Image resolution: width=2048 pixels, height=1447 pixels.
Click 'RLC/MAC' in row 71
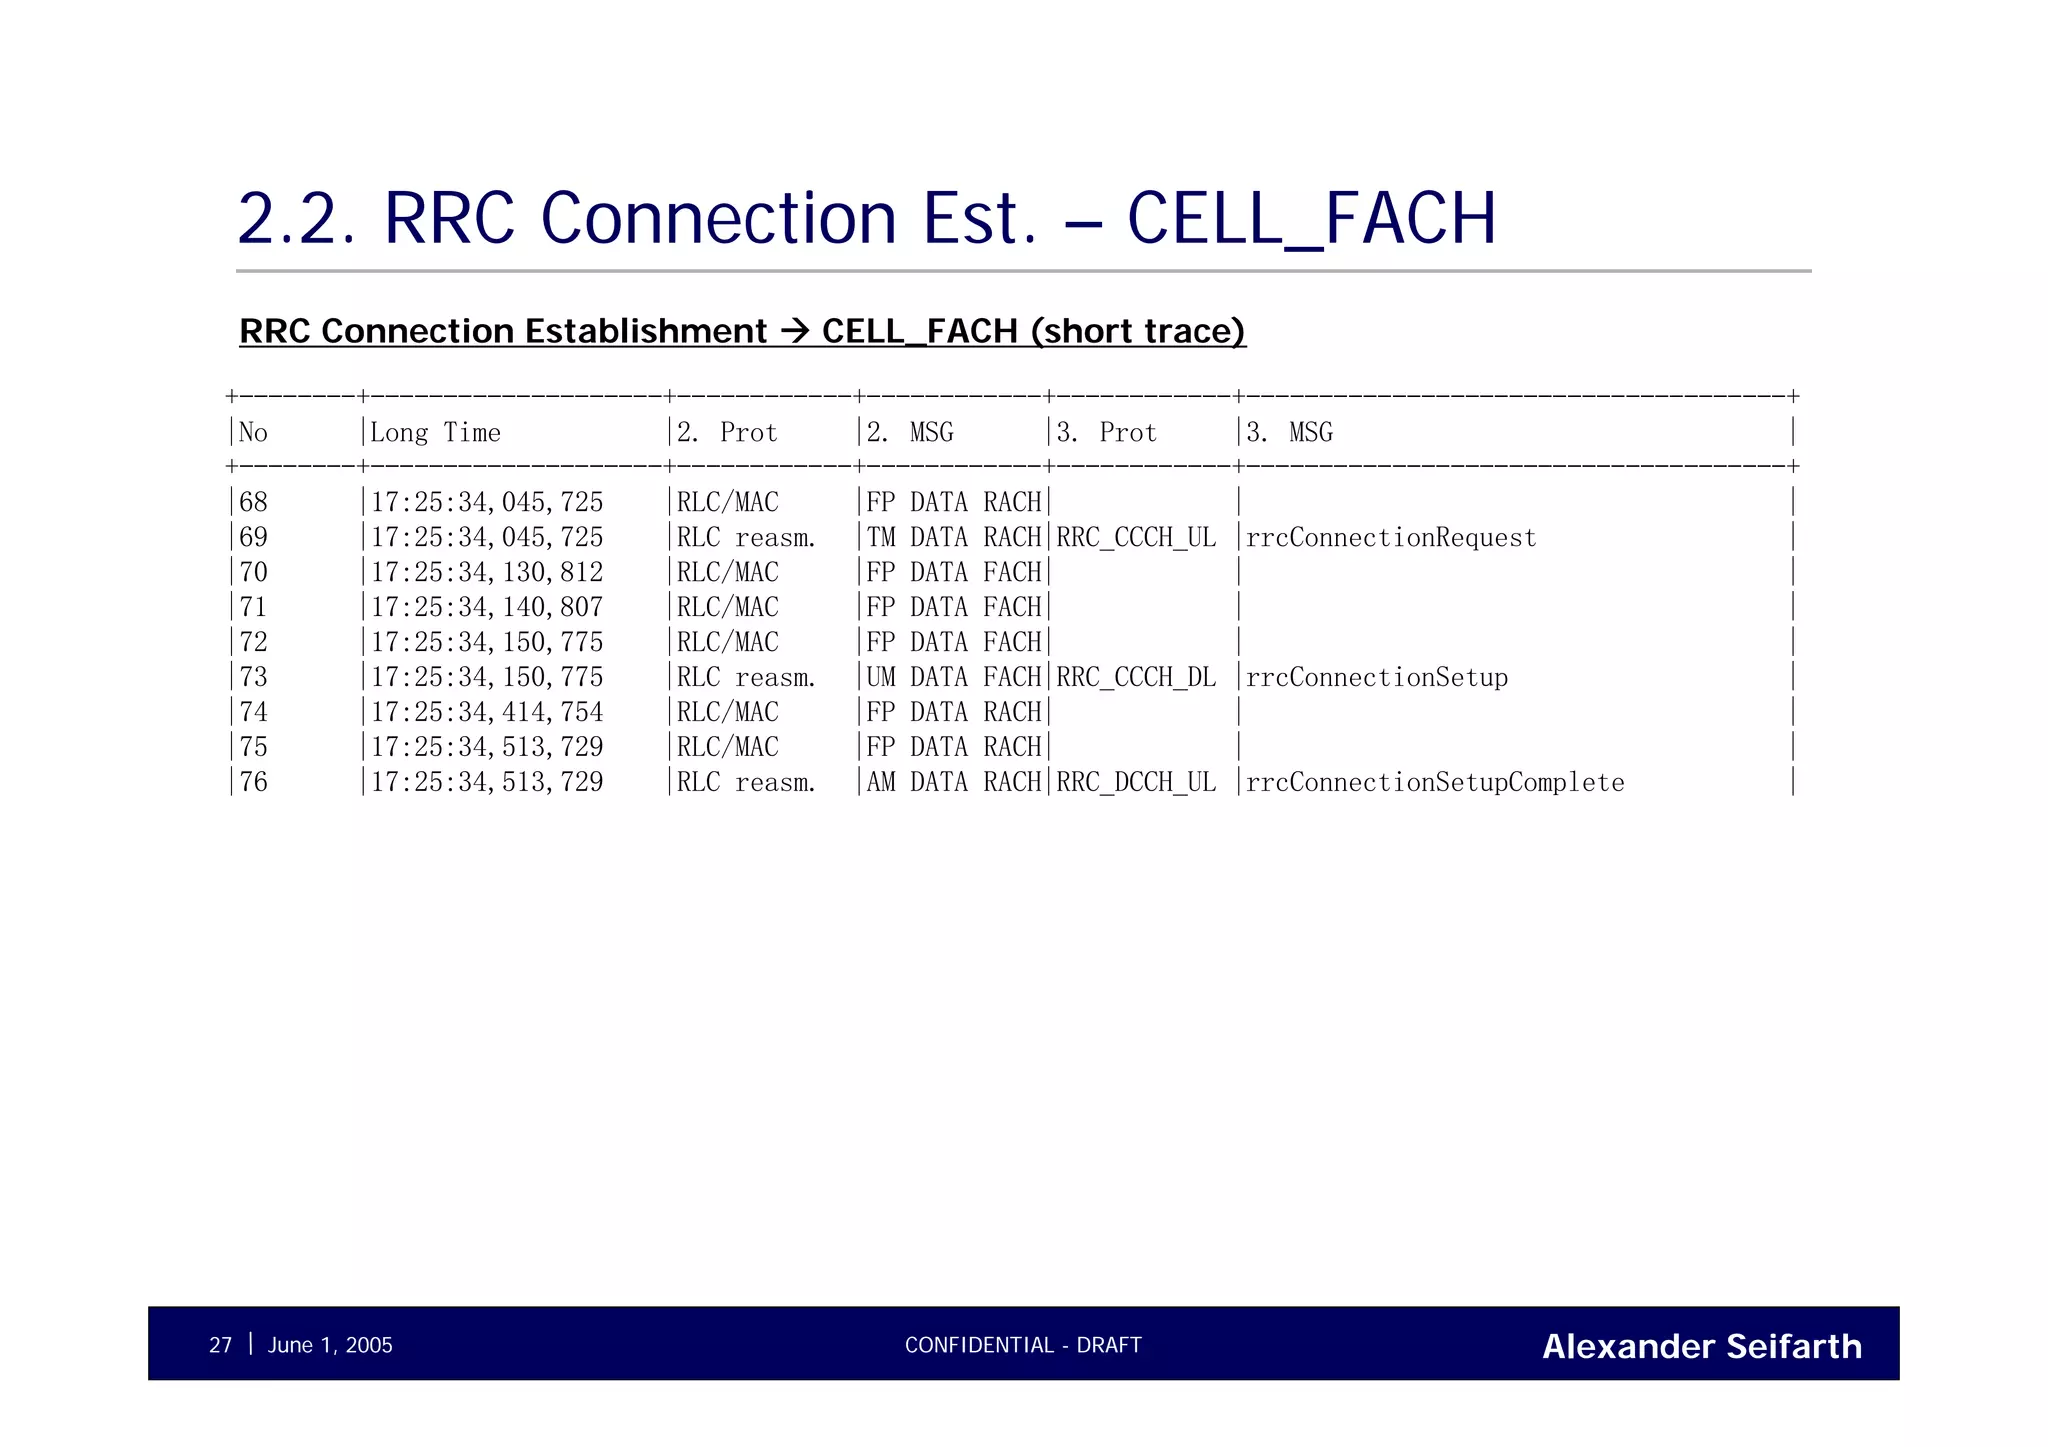coord(728,607)
